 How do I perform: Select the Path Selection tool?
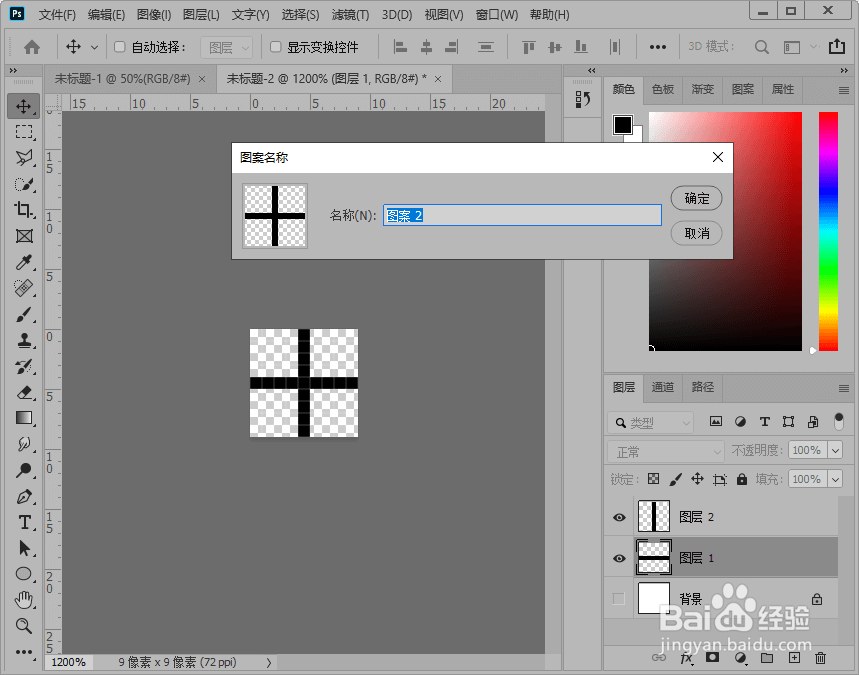point(24,548)
